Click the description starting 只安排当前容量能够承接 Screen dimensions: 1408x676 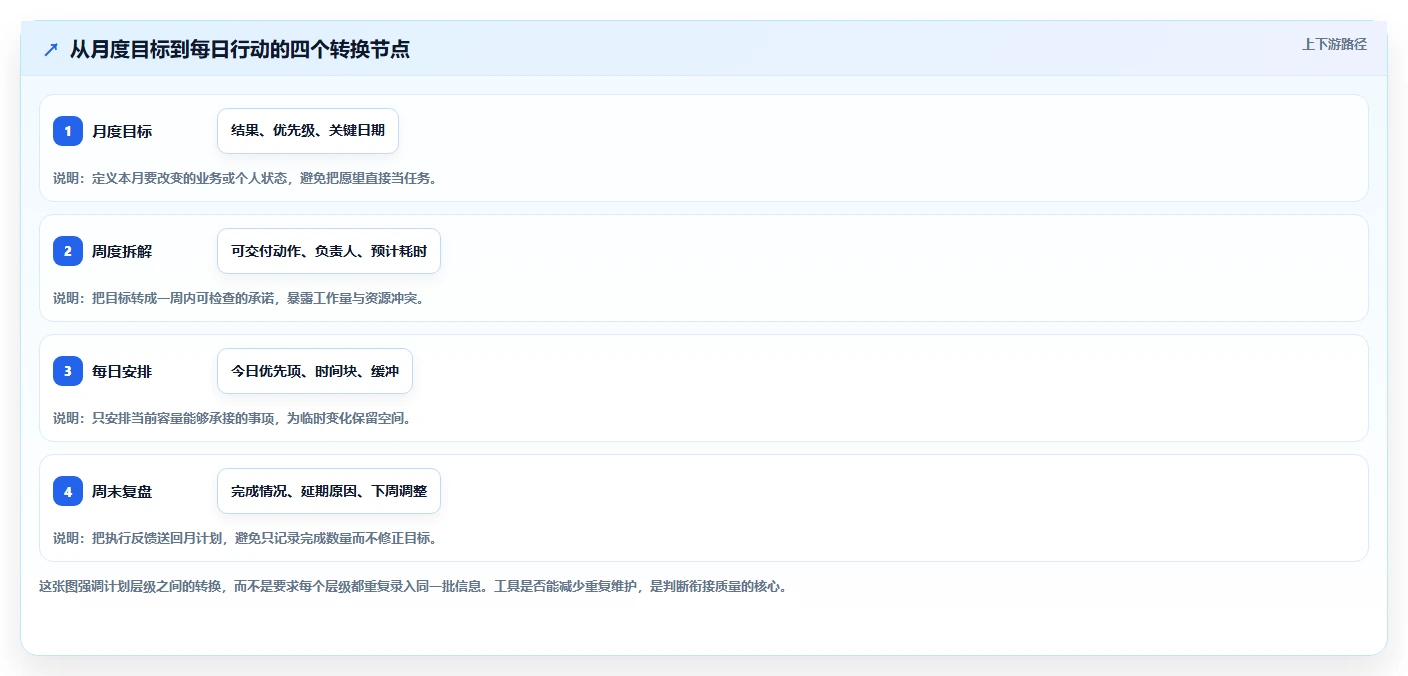pos(232,418)
